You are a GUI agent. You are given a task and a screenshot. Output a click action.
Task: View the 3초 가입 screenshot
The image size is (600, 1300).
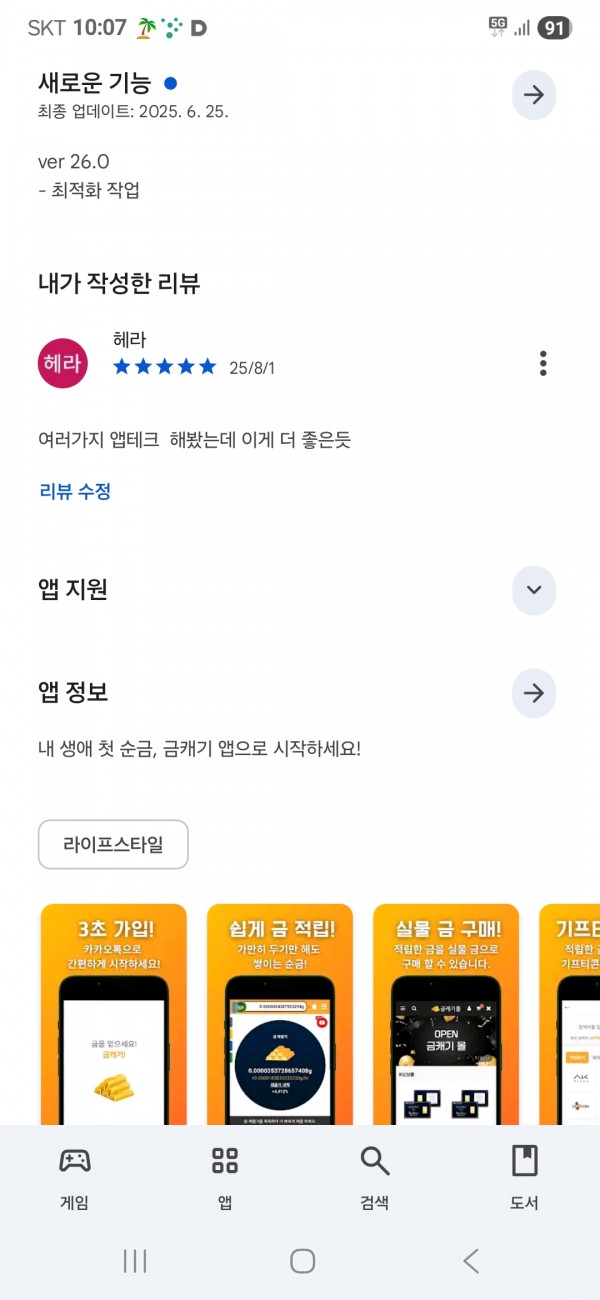[114, 1014]
